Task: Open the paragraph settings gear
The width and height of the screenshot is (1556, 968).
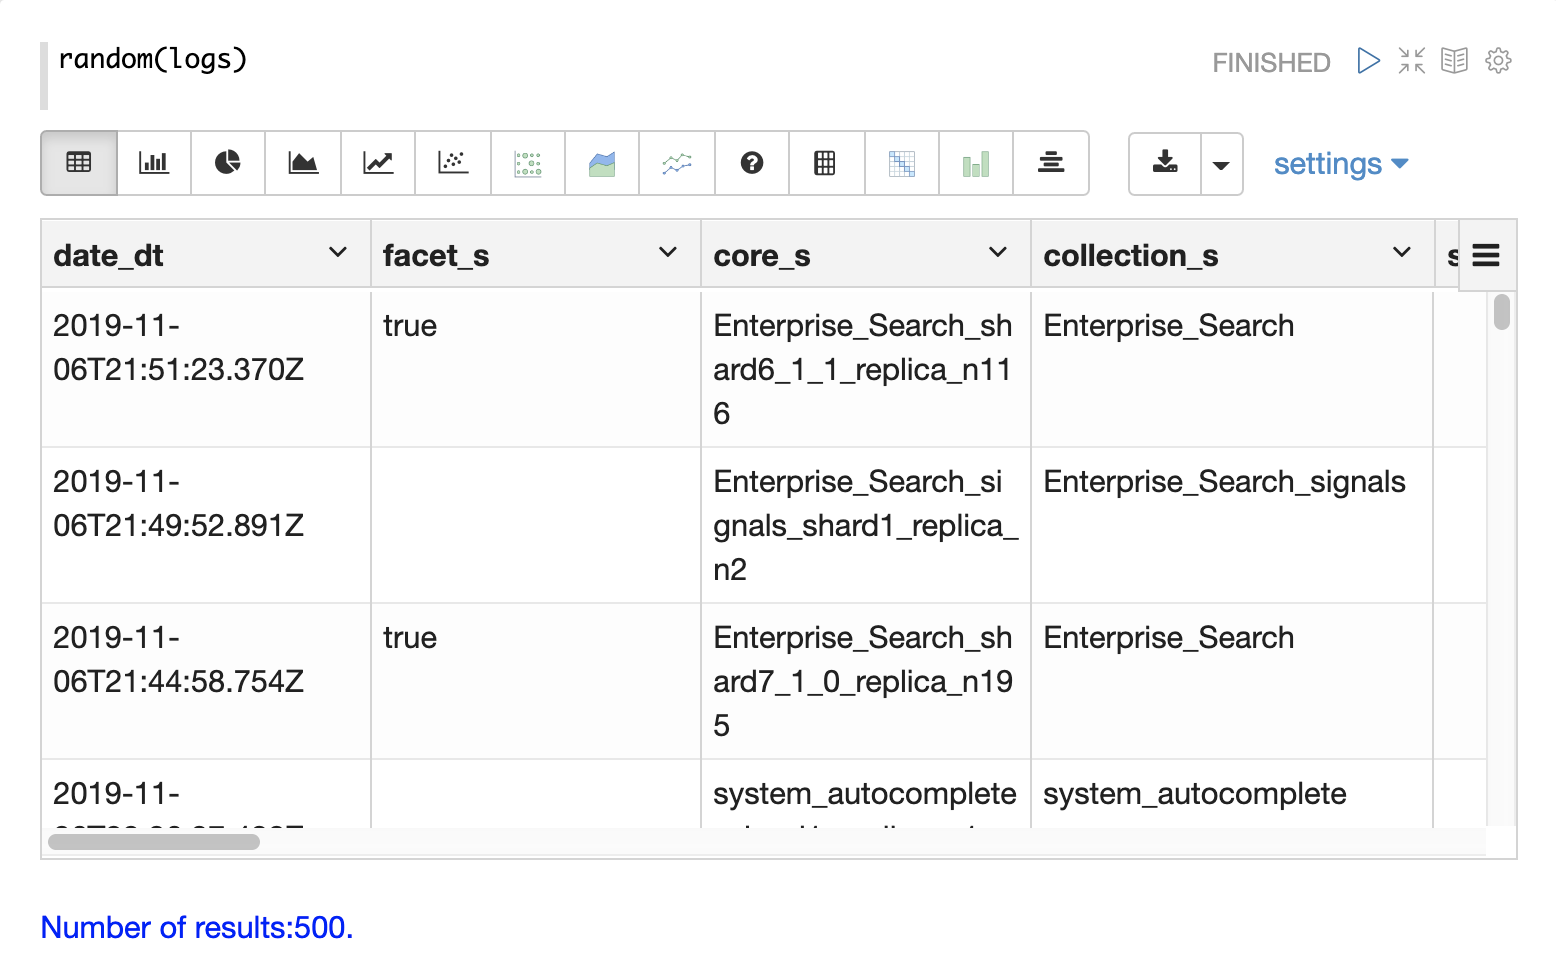Action: tap(1498, 61)
